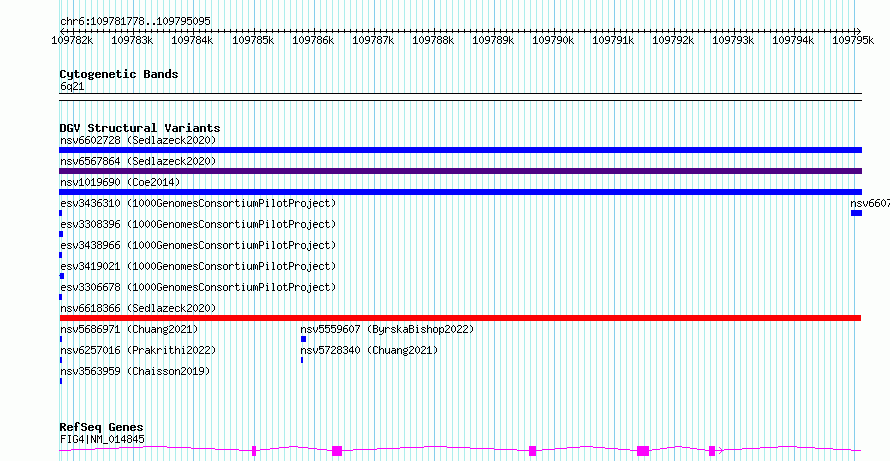Click the FIG4 exon between 109789k and 109790k
Viewport: 890px width, 461px height.
click(532, 451)
